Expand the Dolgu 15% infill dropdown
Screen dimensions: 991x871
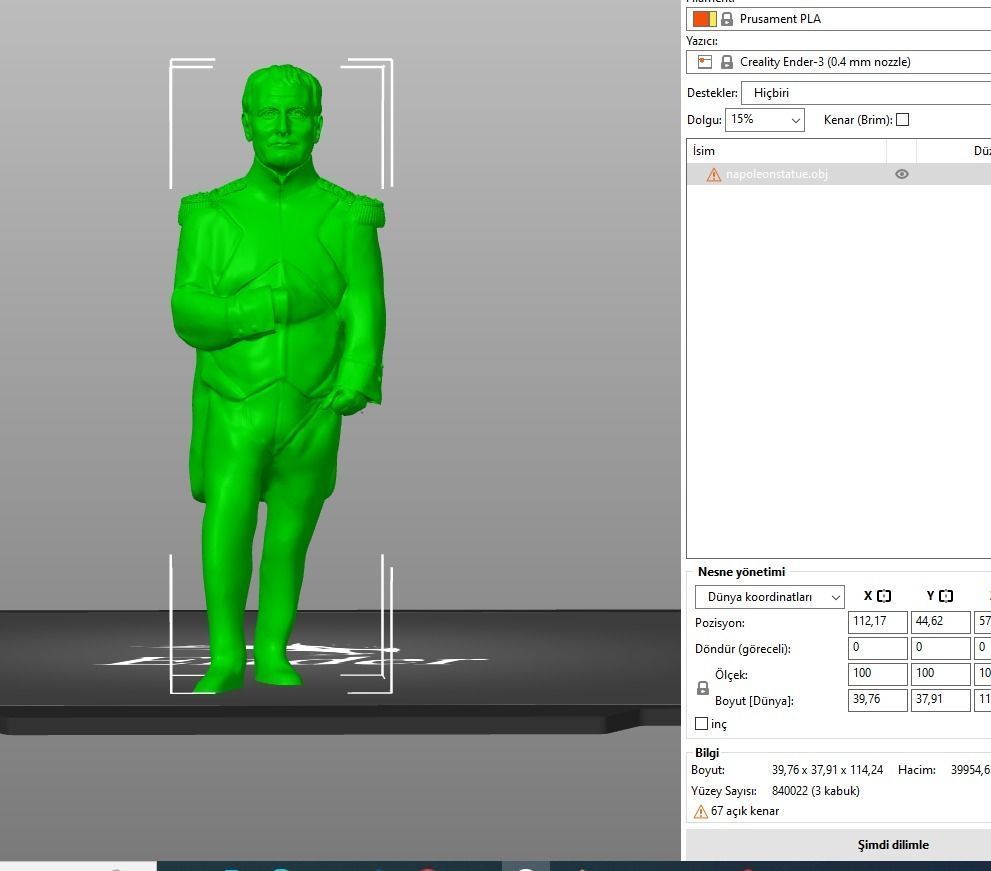click(765, 119)
